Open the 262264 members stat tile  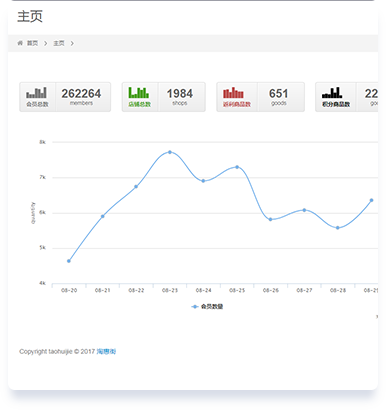65,97
